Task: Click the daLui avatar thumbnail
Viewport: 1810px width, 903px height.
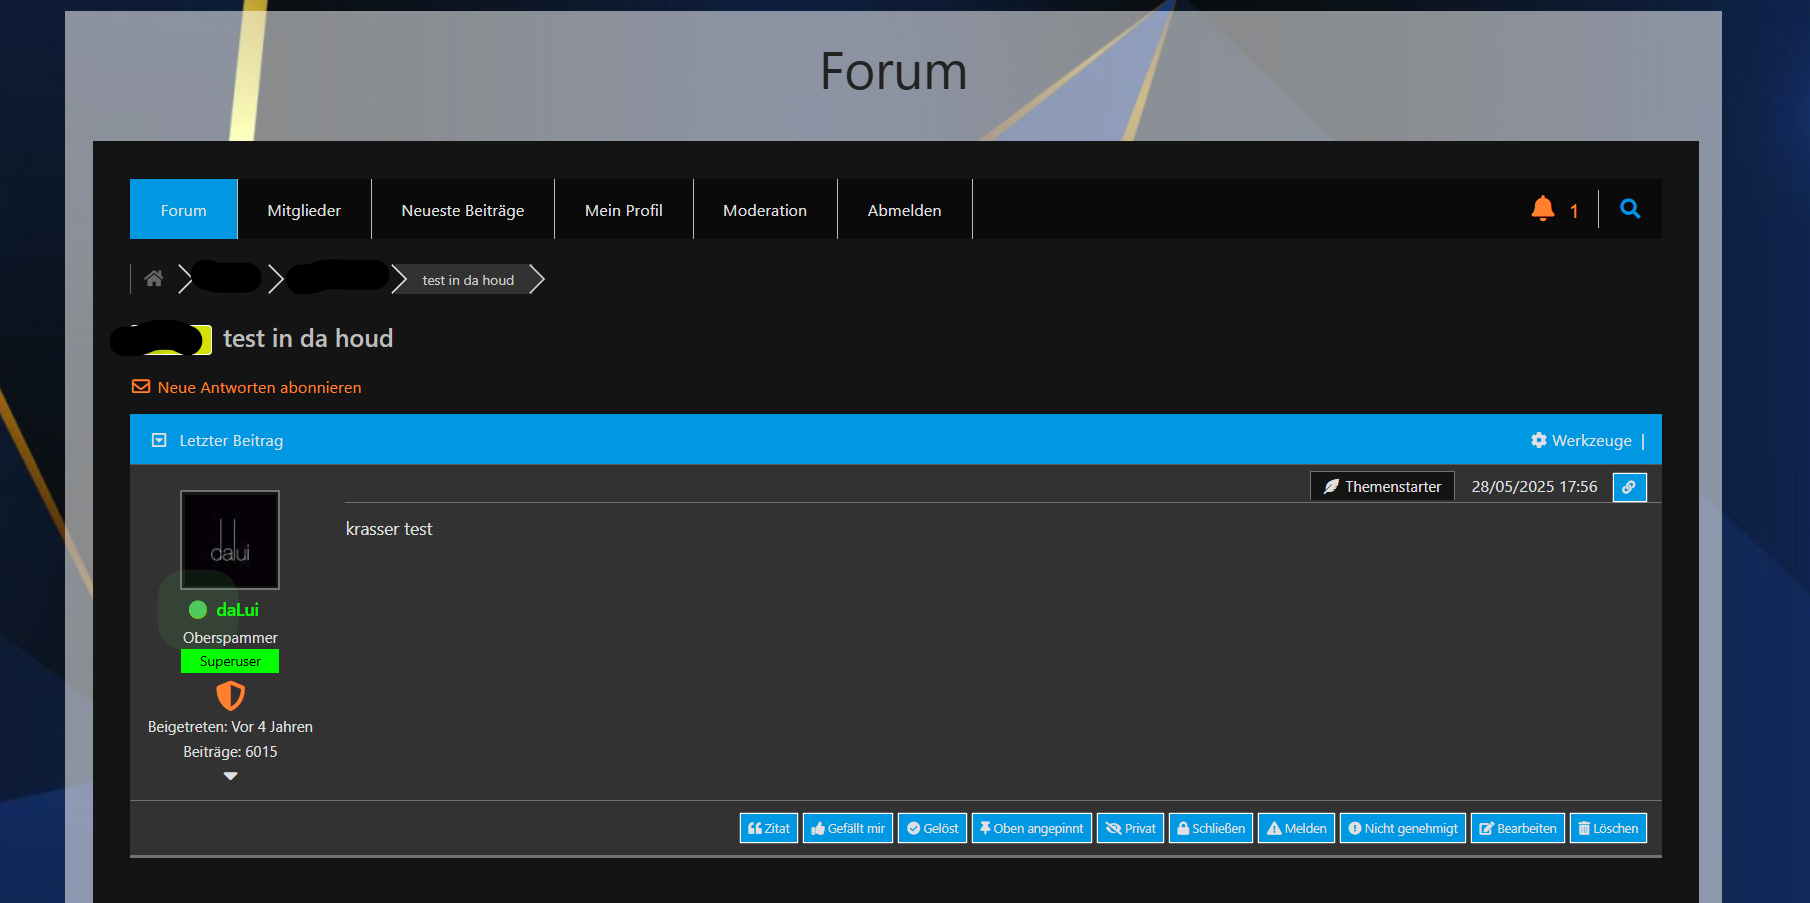Action: 230,540
